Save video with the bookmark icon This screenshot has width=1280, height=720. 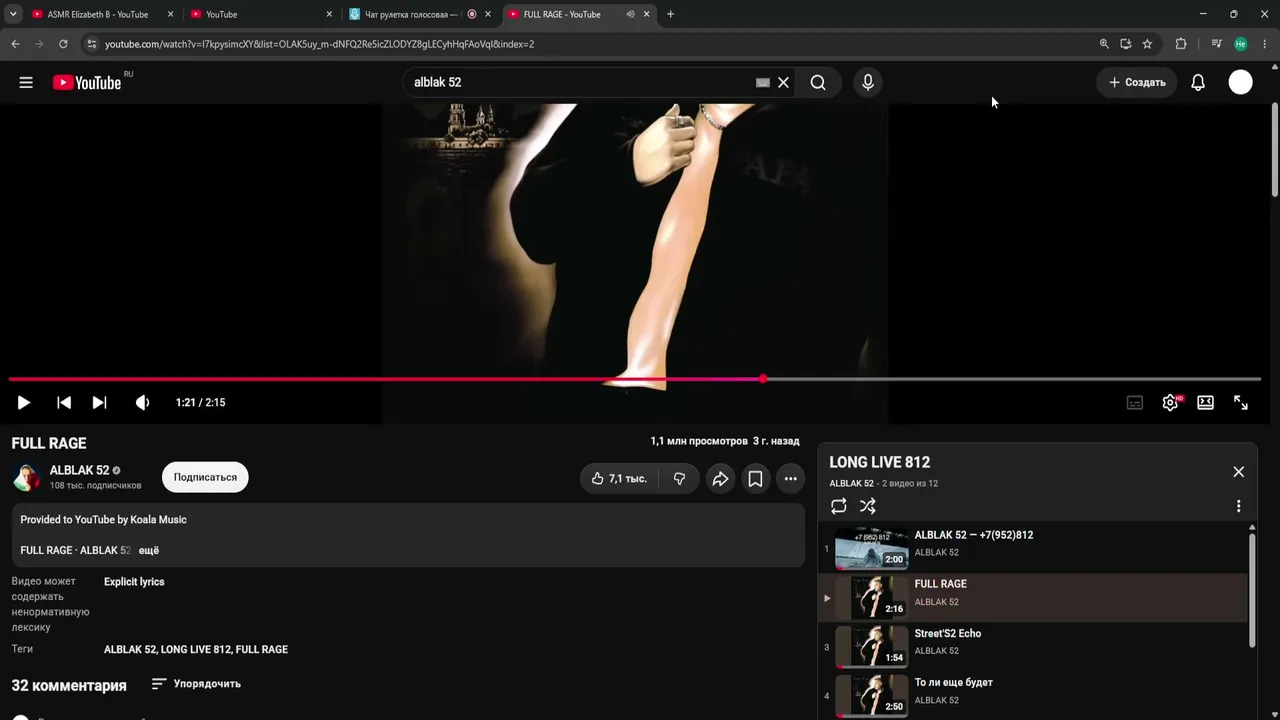[x=756, y=479]
